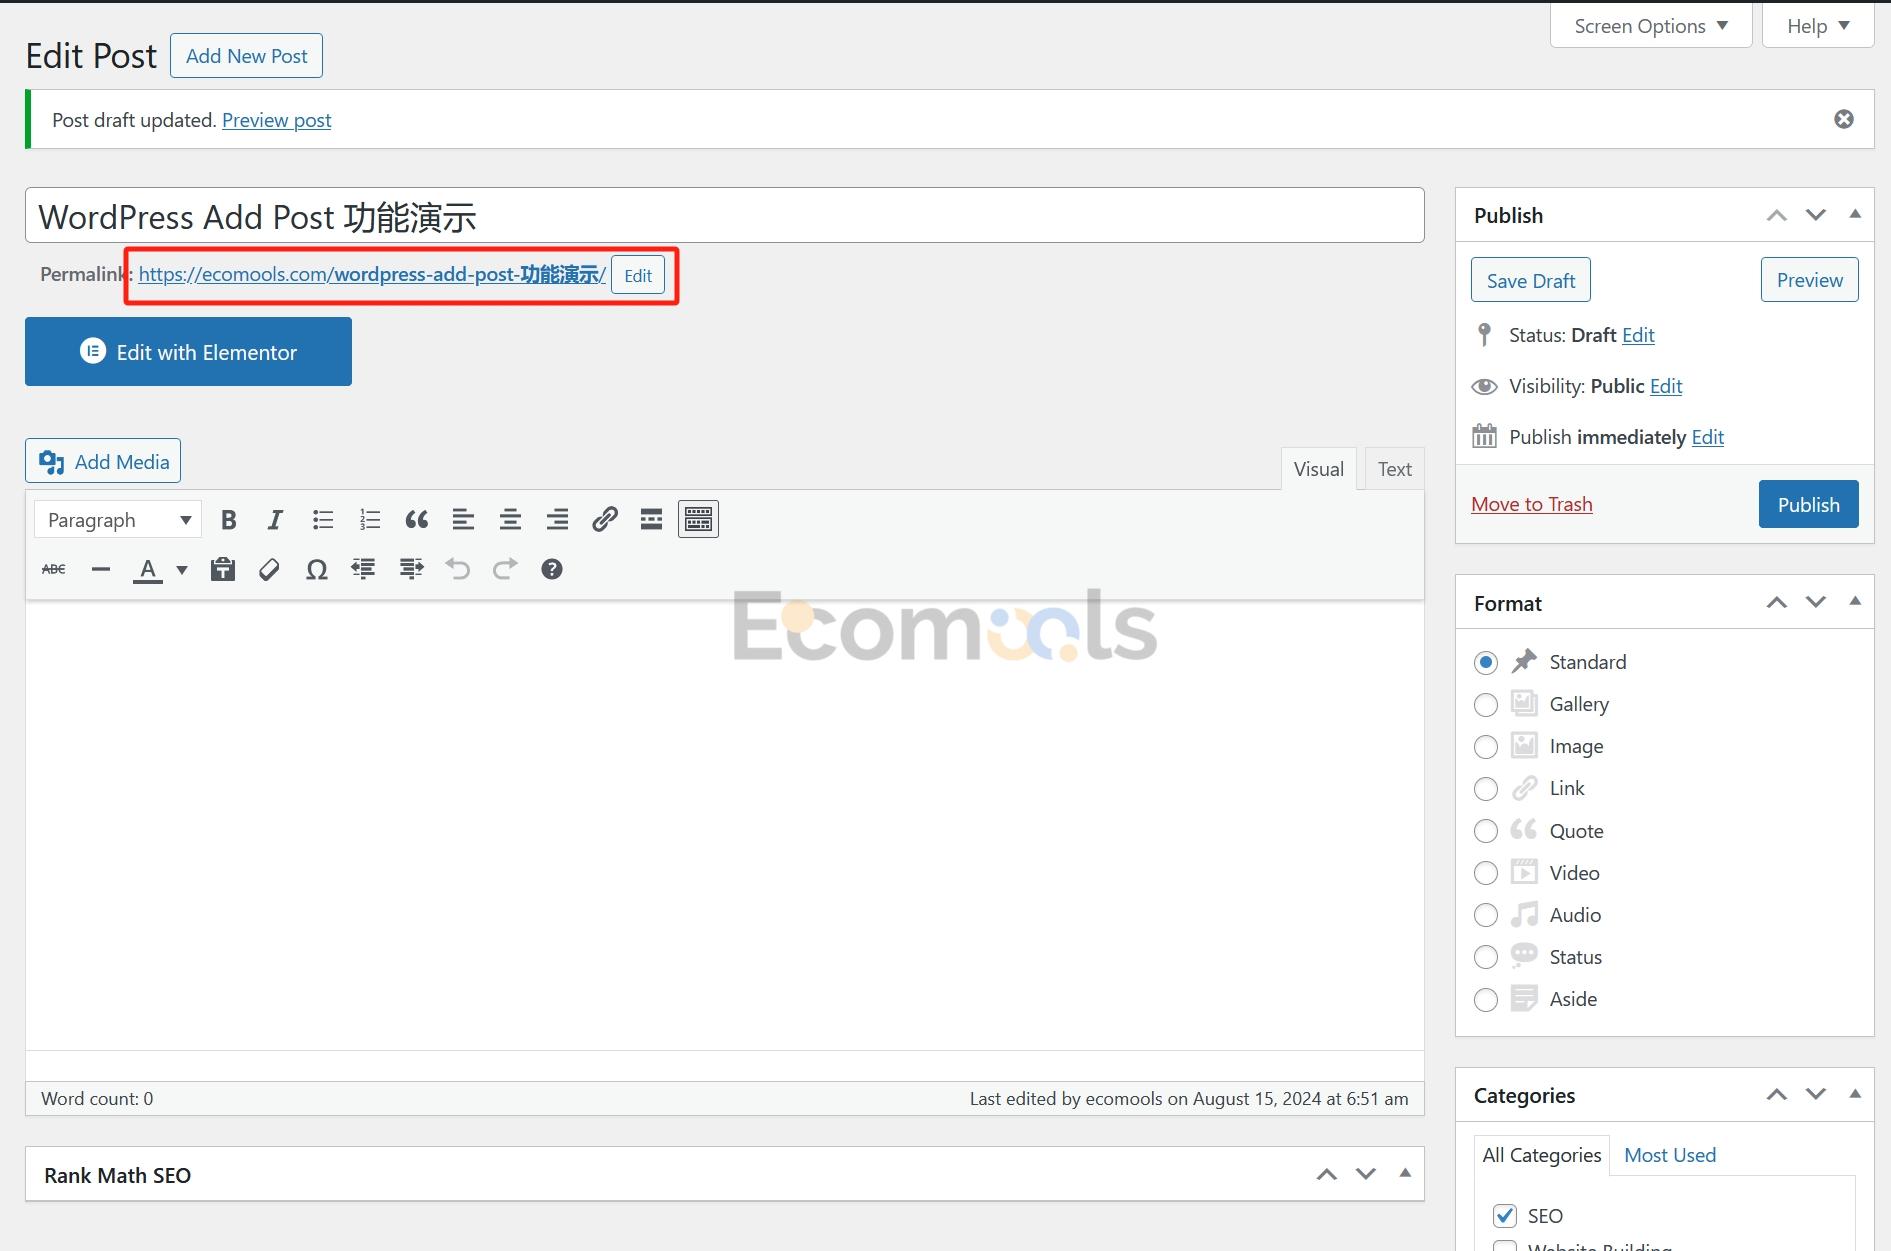The width and height of the screenshot is (1891, 1251).
Task: Insert a bulleted list
Action: coord(323,520)
